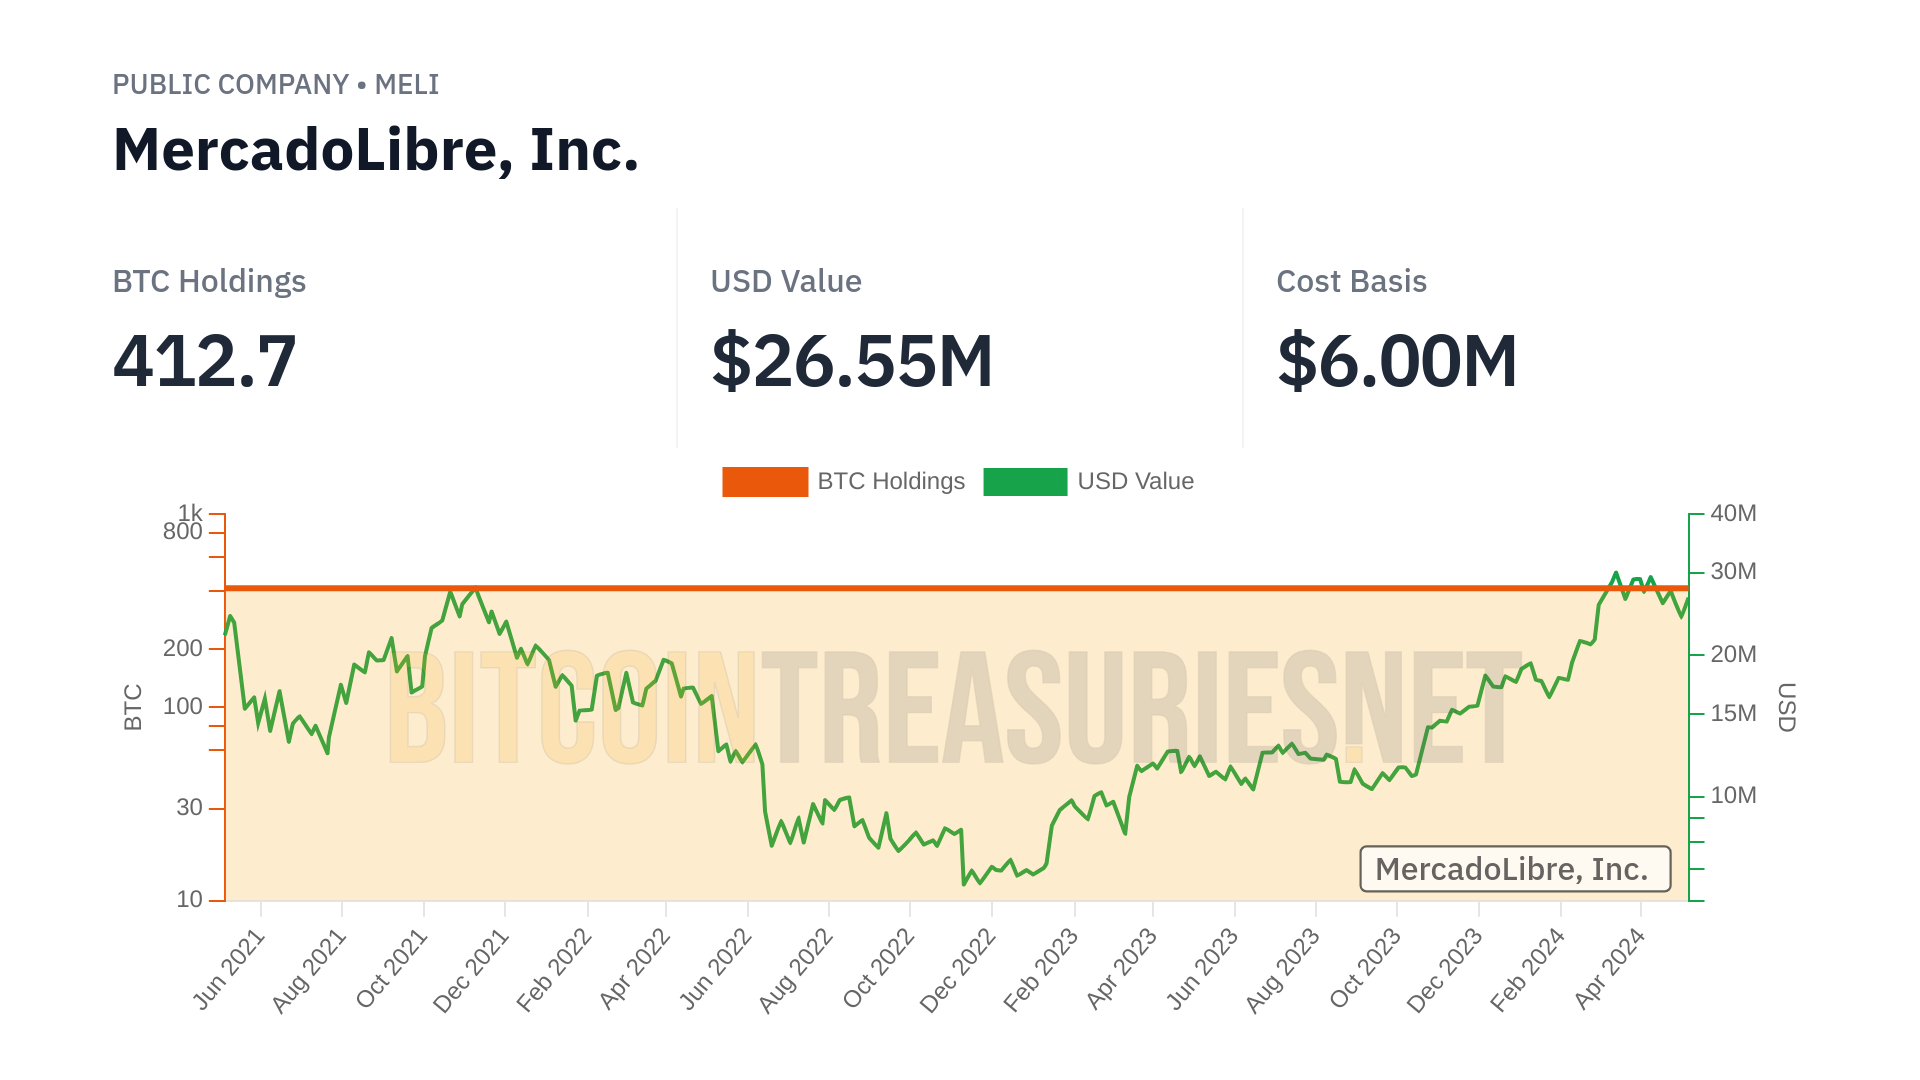Click the Apr 2024 x-axis label
Screen dimensions: 1920x1080
[1609, 969]
